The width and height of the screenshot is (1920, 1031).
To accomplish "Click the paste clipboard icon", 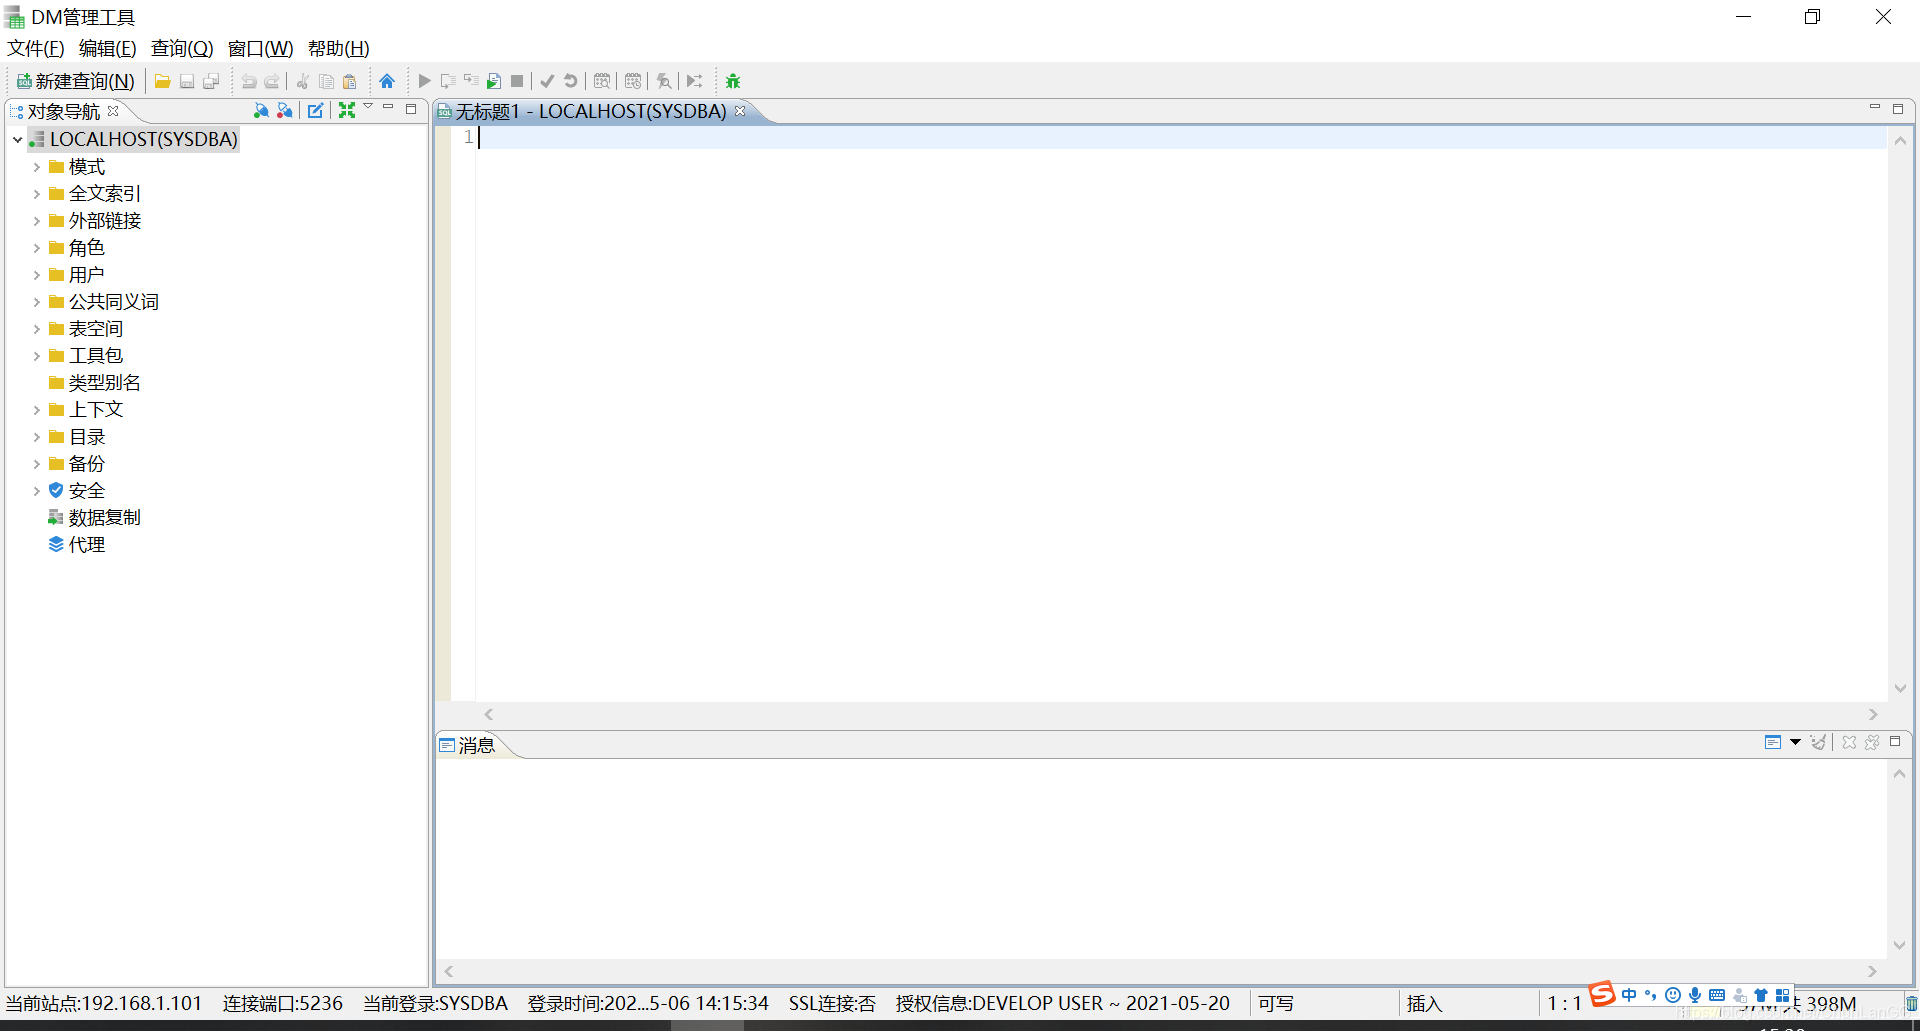I will (350, 81).
